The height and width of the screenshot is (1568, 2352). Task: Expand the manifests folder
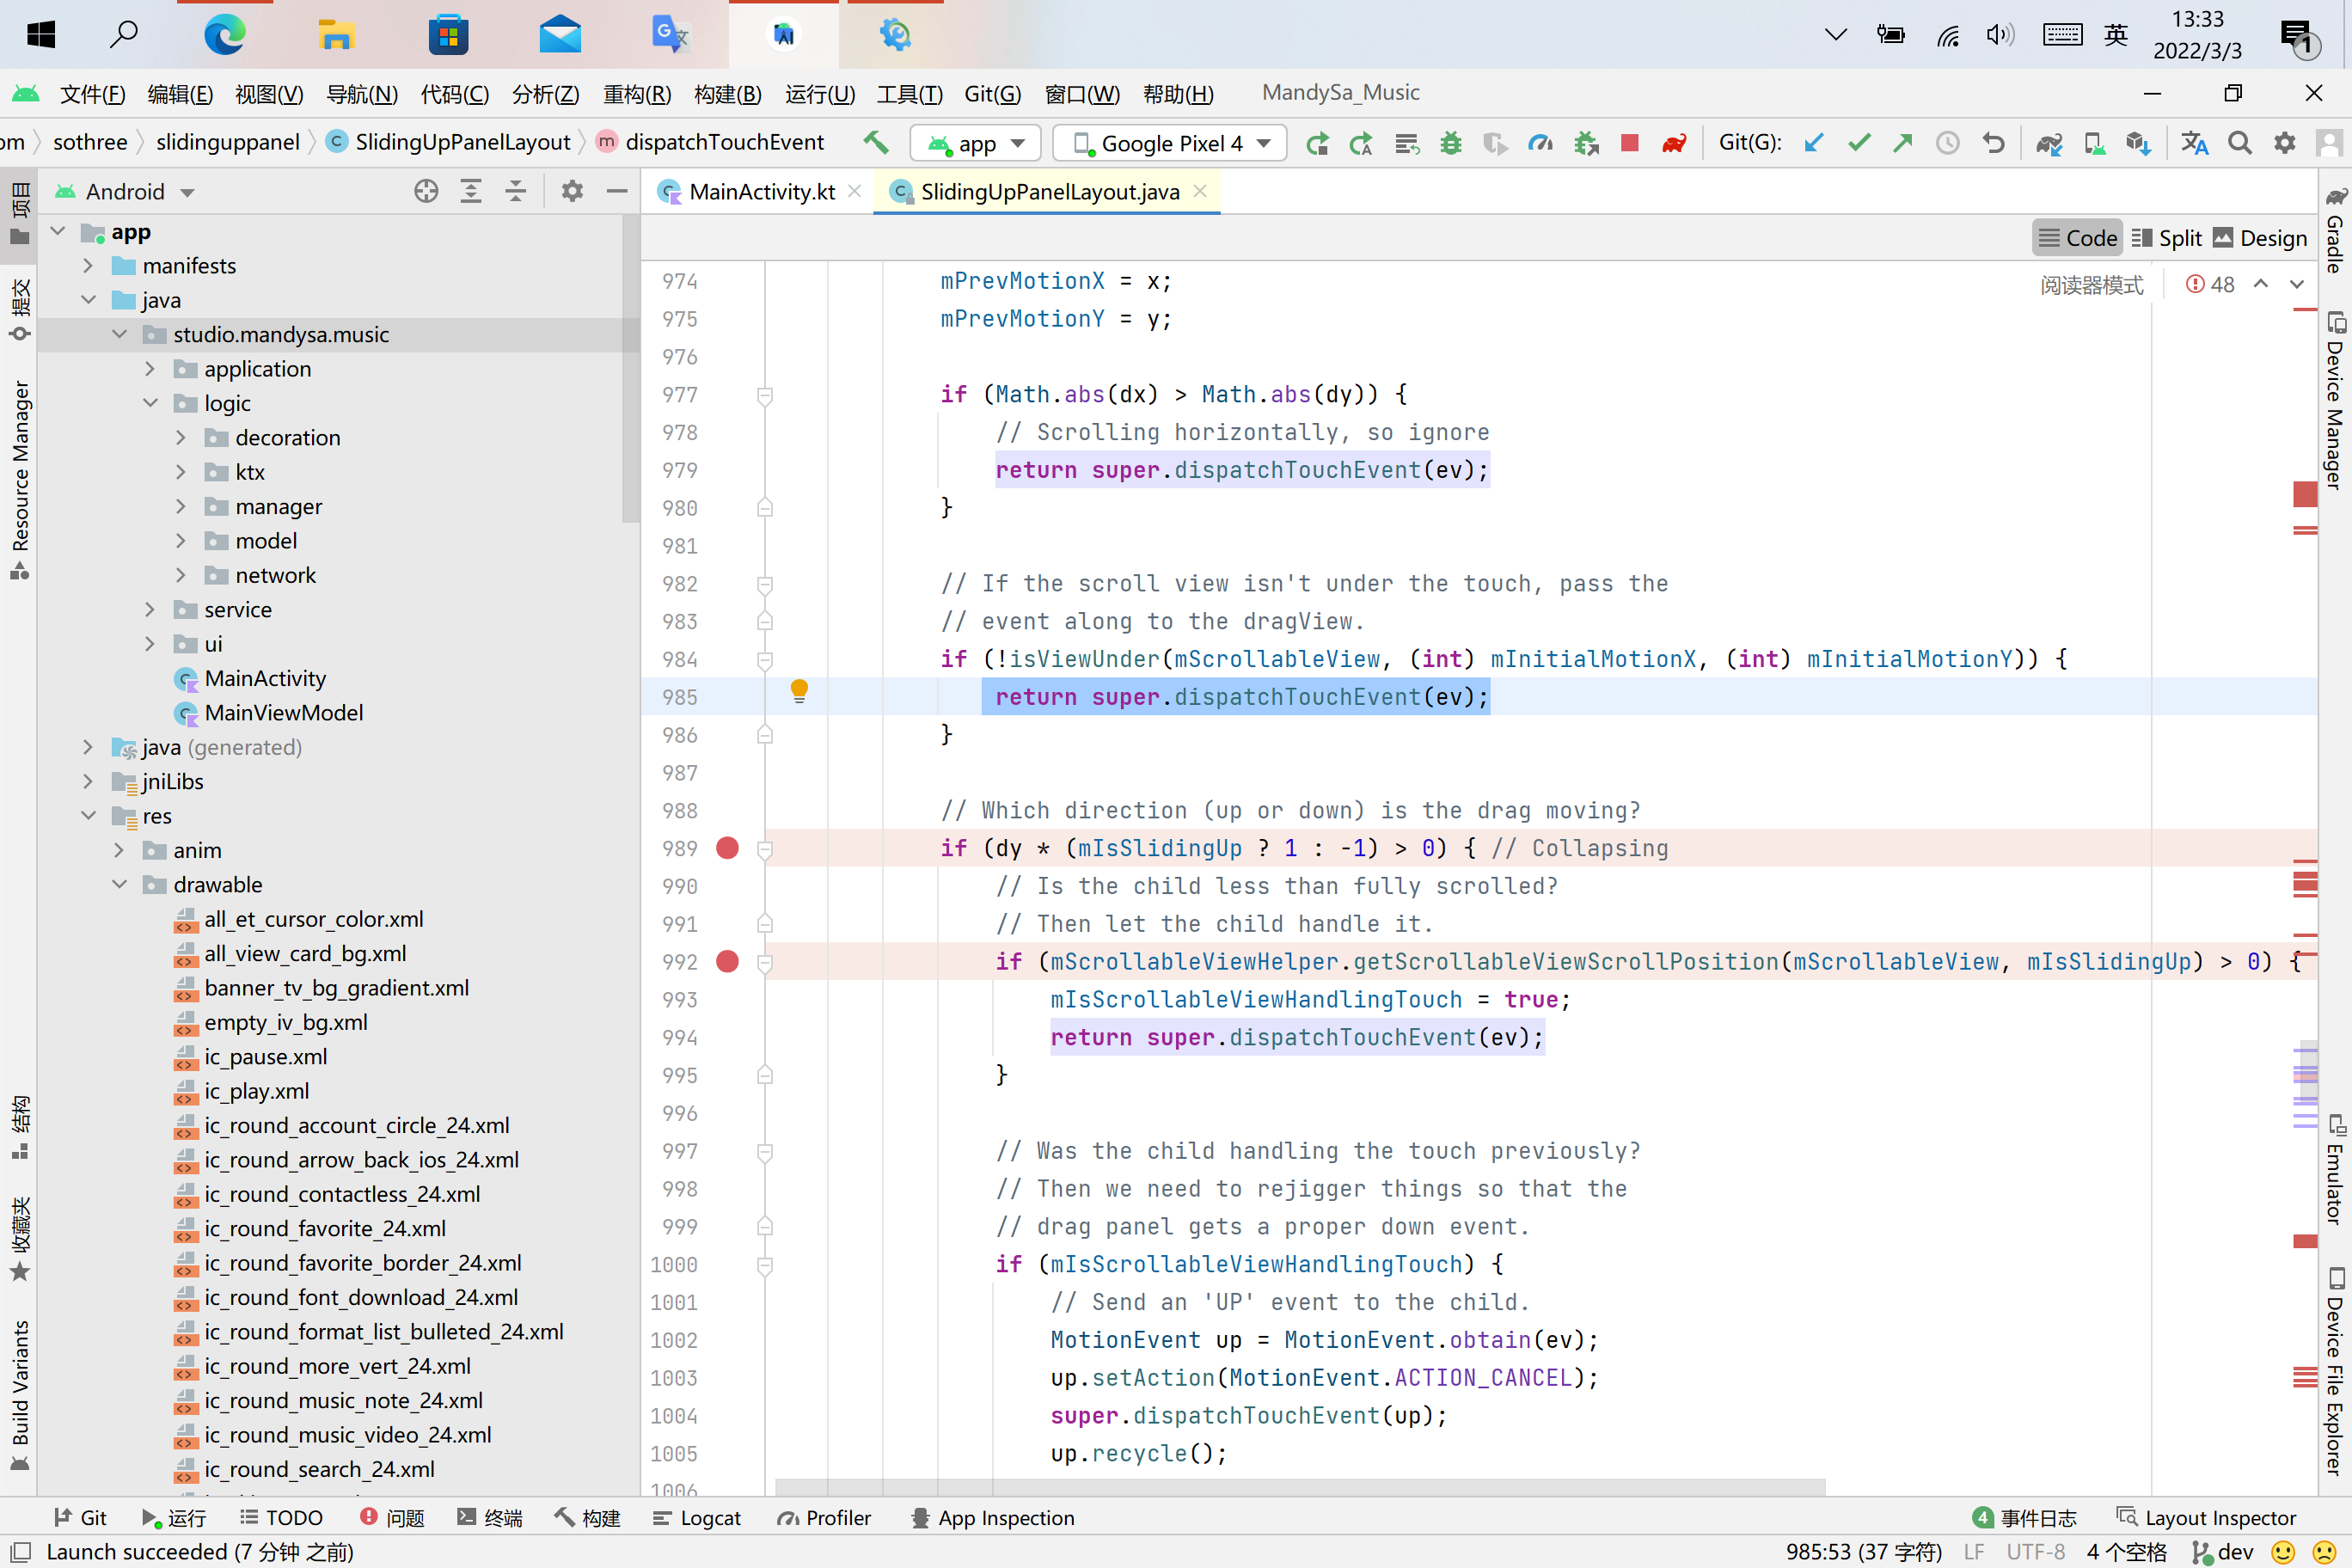click(x=88, y=266)
